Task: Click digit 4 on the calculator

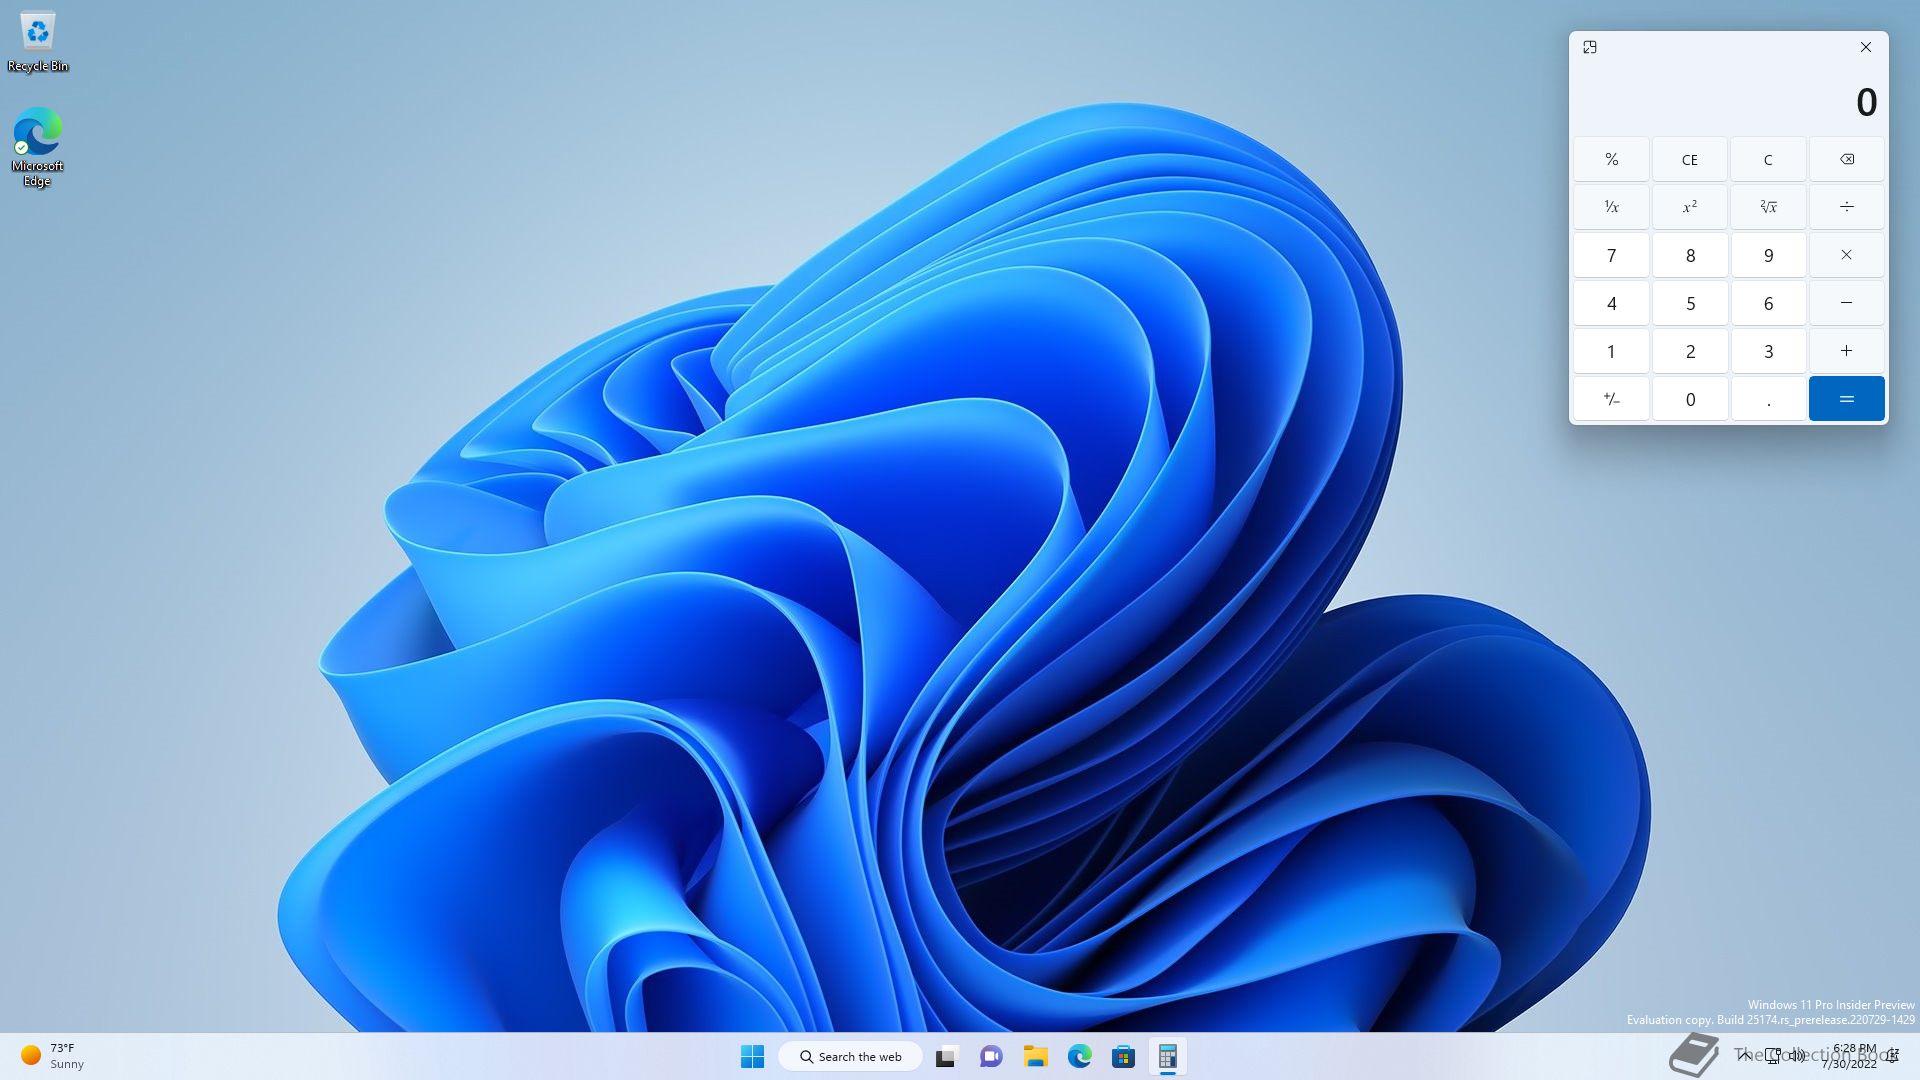Action: pos(1611,303)
